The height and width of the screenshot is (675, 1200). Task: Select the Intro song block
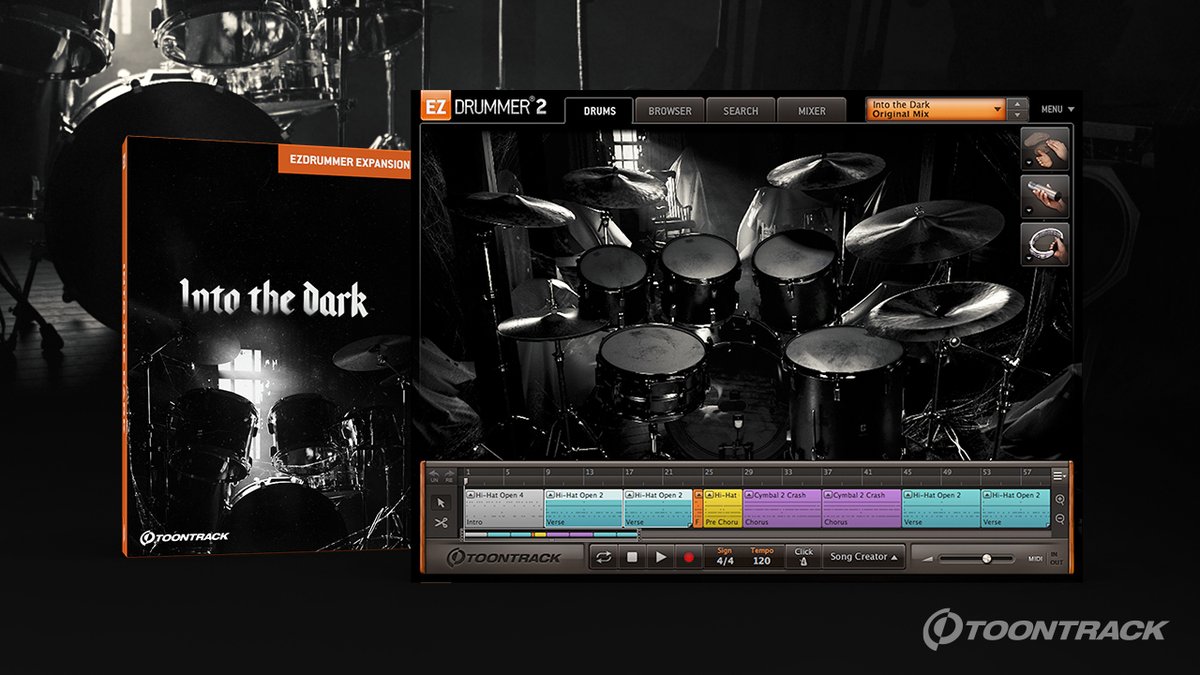tap(504, 508)
